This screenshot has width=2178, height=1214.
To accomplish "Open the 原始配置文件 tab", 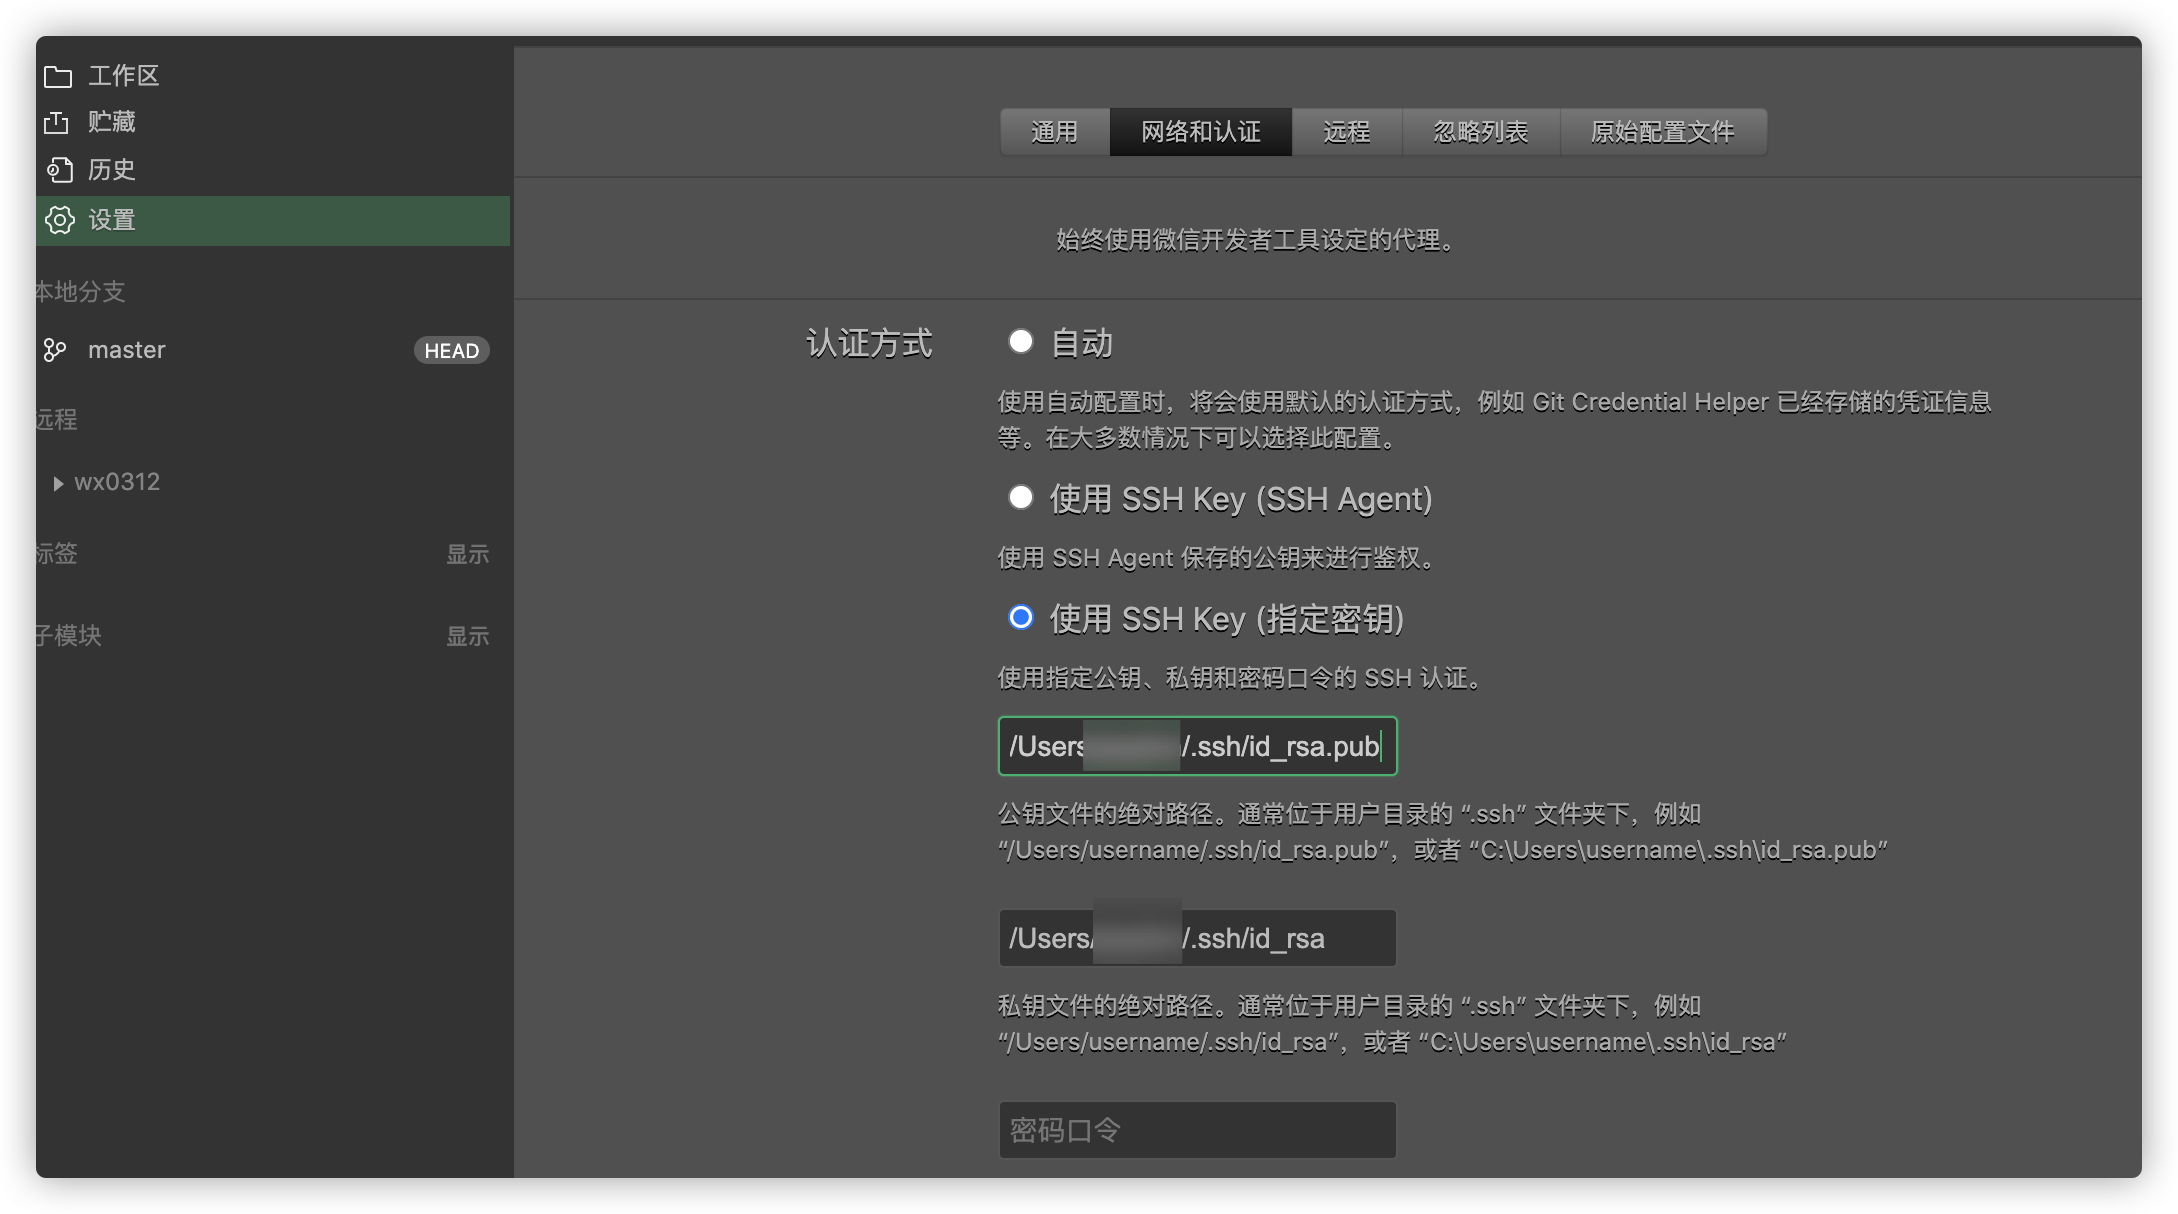I will pos(1662,132).
